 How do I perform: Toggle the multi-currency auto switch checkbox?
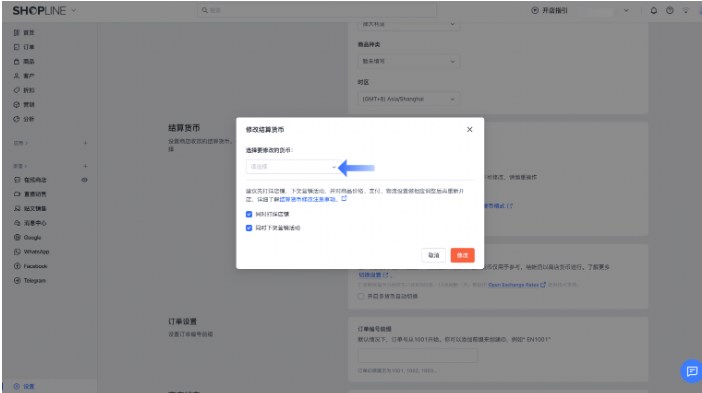pos(361,296)
